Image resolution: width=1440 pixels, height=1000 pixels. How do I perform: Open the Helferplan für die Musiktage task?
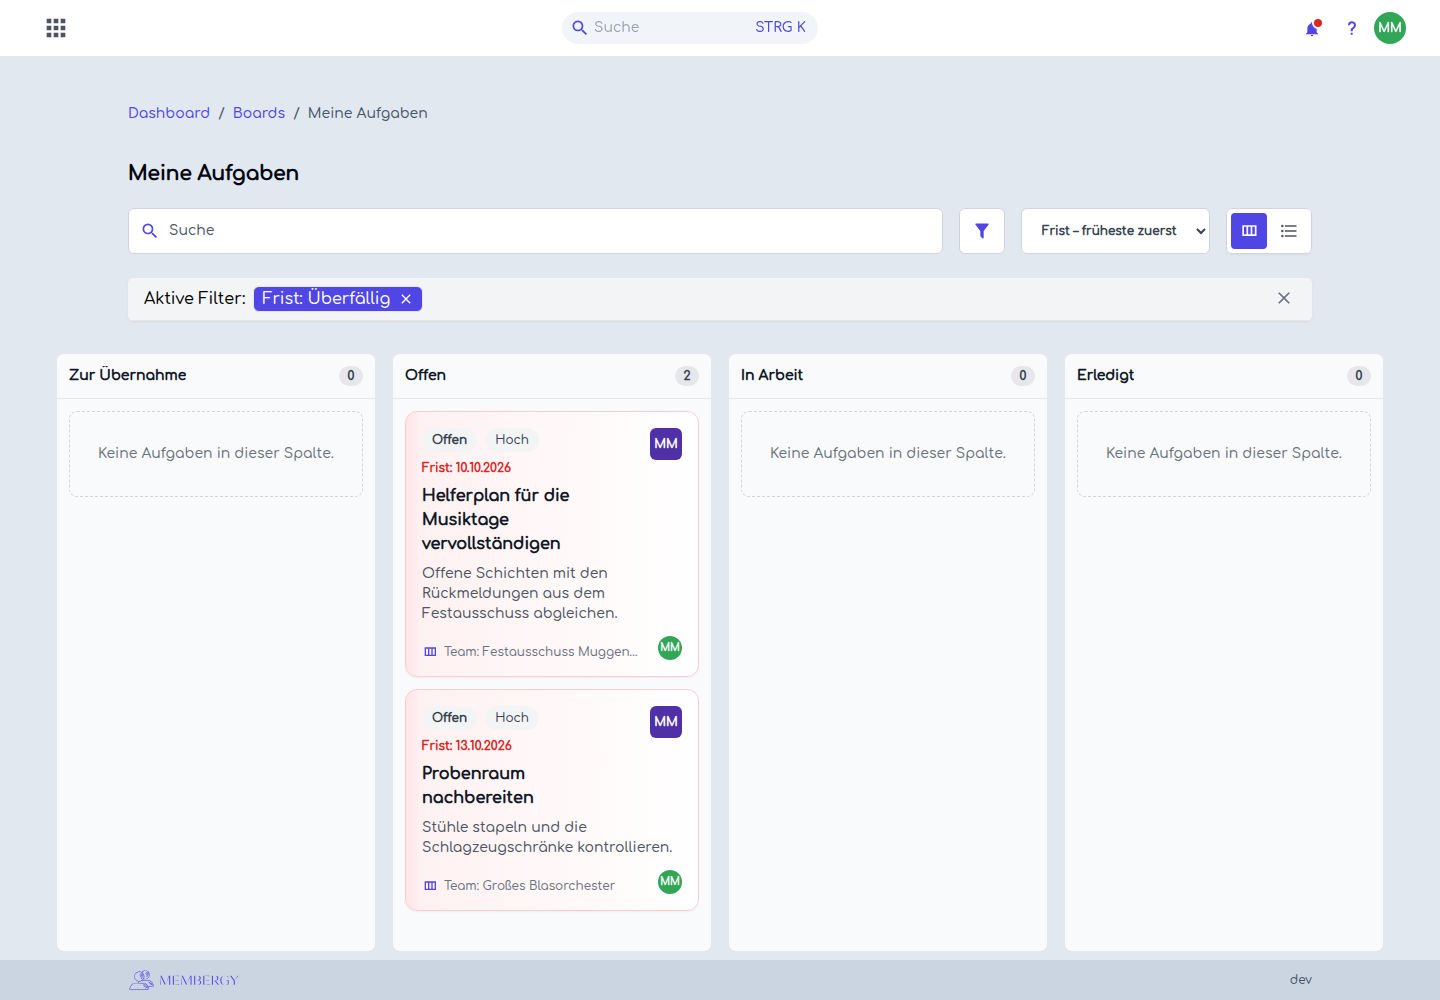coord(496,519)
